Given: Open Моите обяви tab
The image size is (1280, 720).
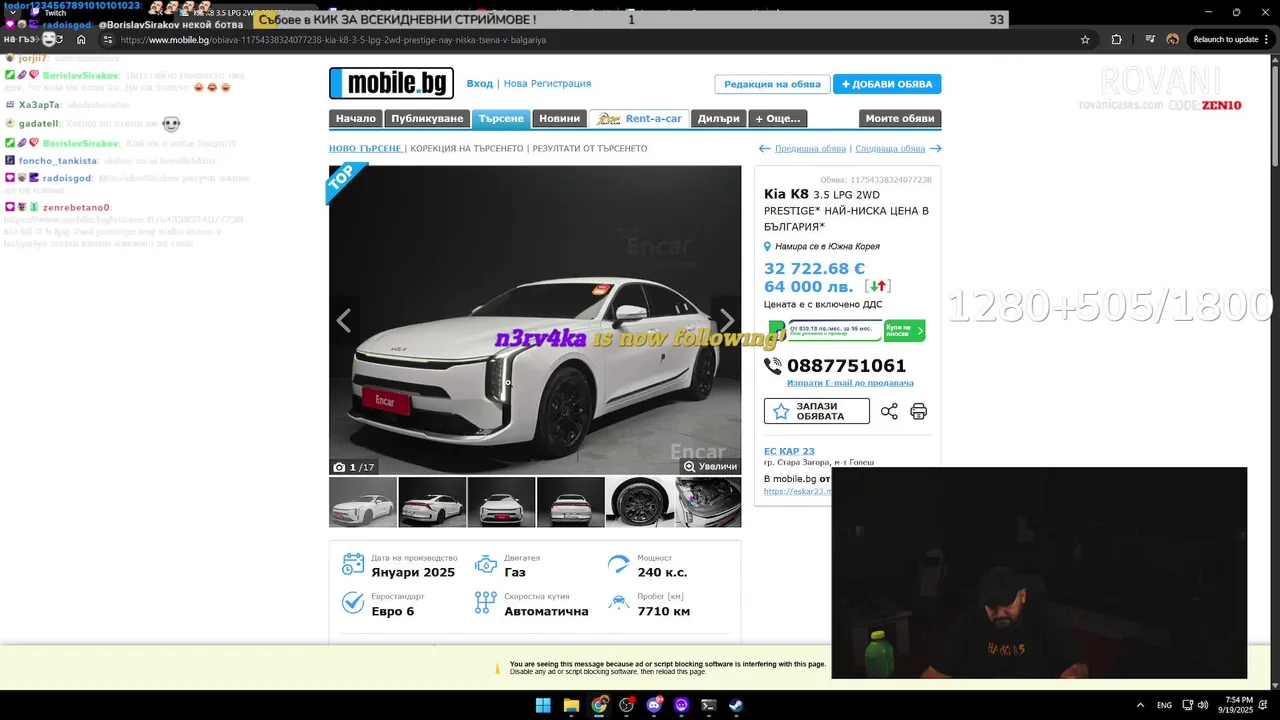Looking at the screenshot, I should [x=900, y=119].
